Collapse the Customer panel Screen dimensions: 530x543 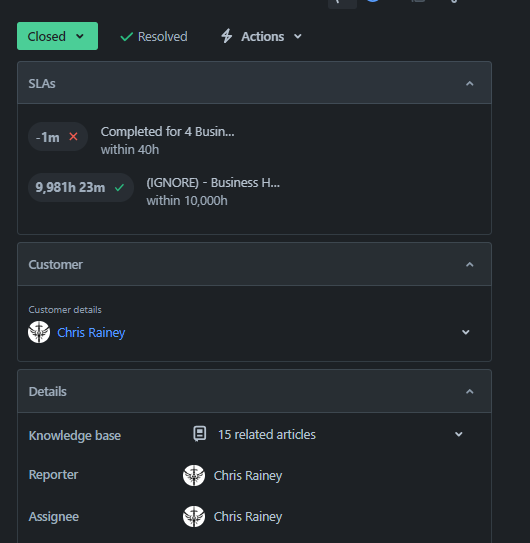(x=470, y=265)
